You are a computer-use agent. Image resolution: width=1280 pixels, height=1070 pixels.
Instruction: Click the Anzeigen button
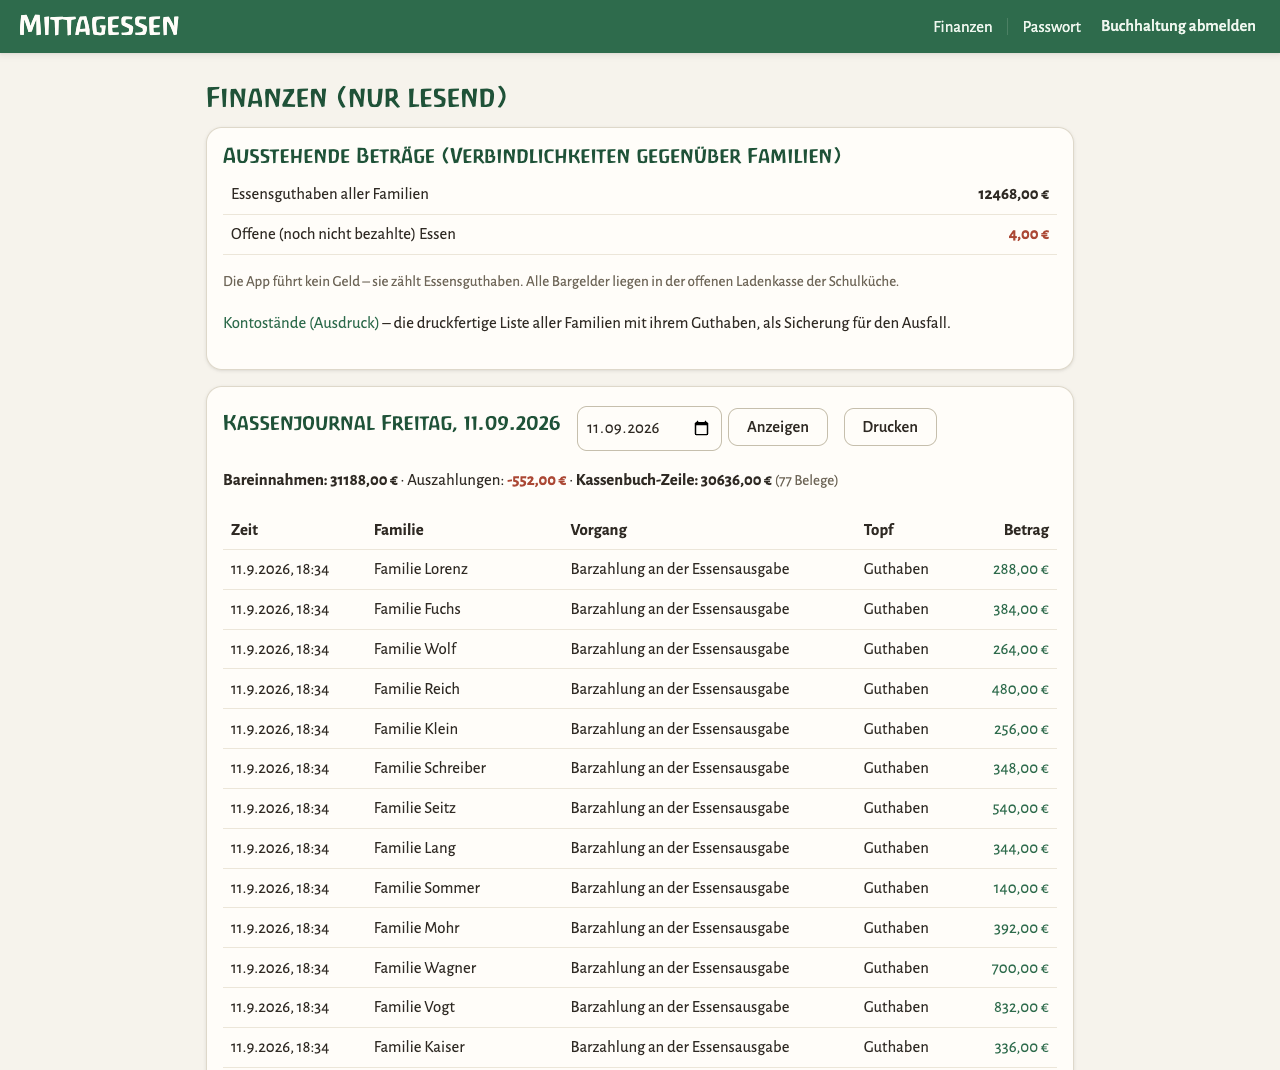778,427
